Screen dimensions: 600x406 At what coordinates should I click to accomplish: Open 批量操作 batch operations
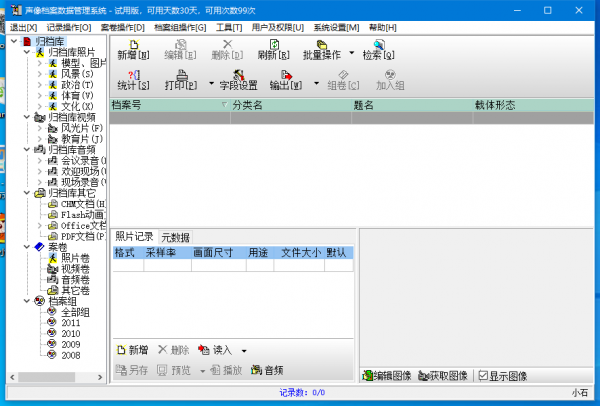pyautogui.click(x=322, y=50)
